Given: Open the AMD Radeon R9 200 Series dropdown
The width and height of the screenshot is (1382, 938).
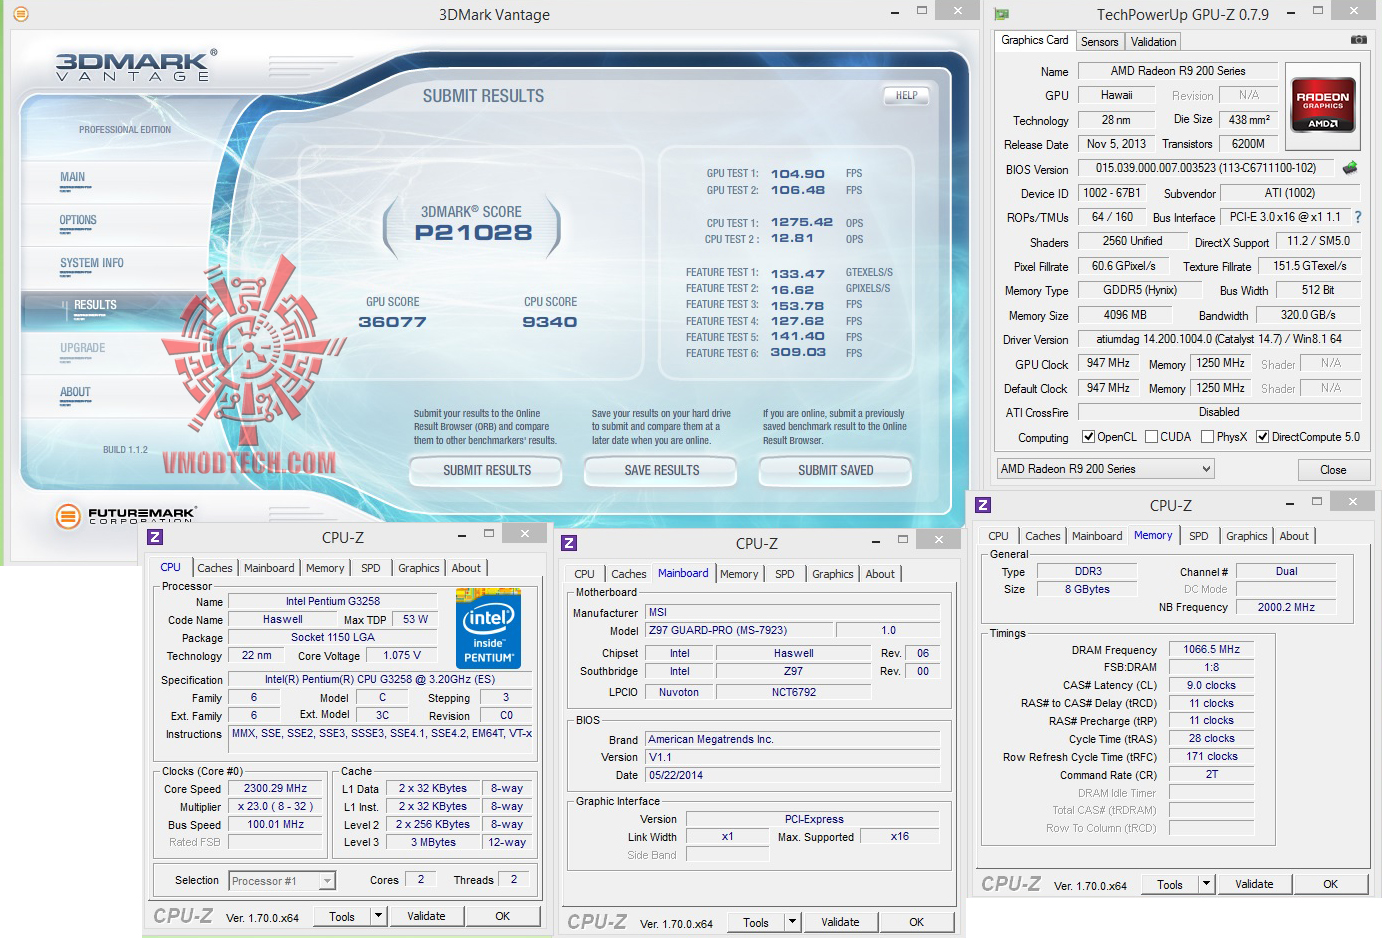Looking at the screenshot, I should (1106, 469).
